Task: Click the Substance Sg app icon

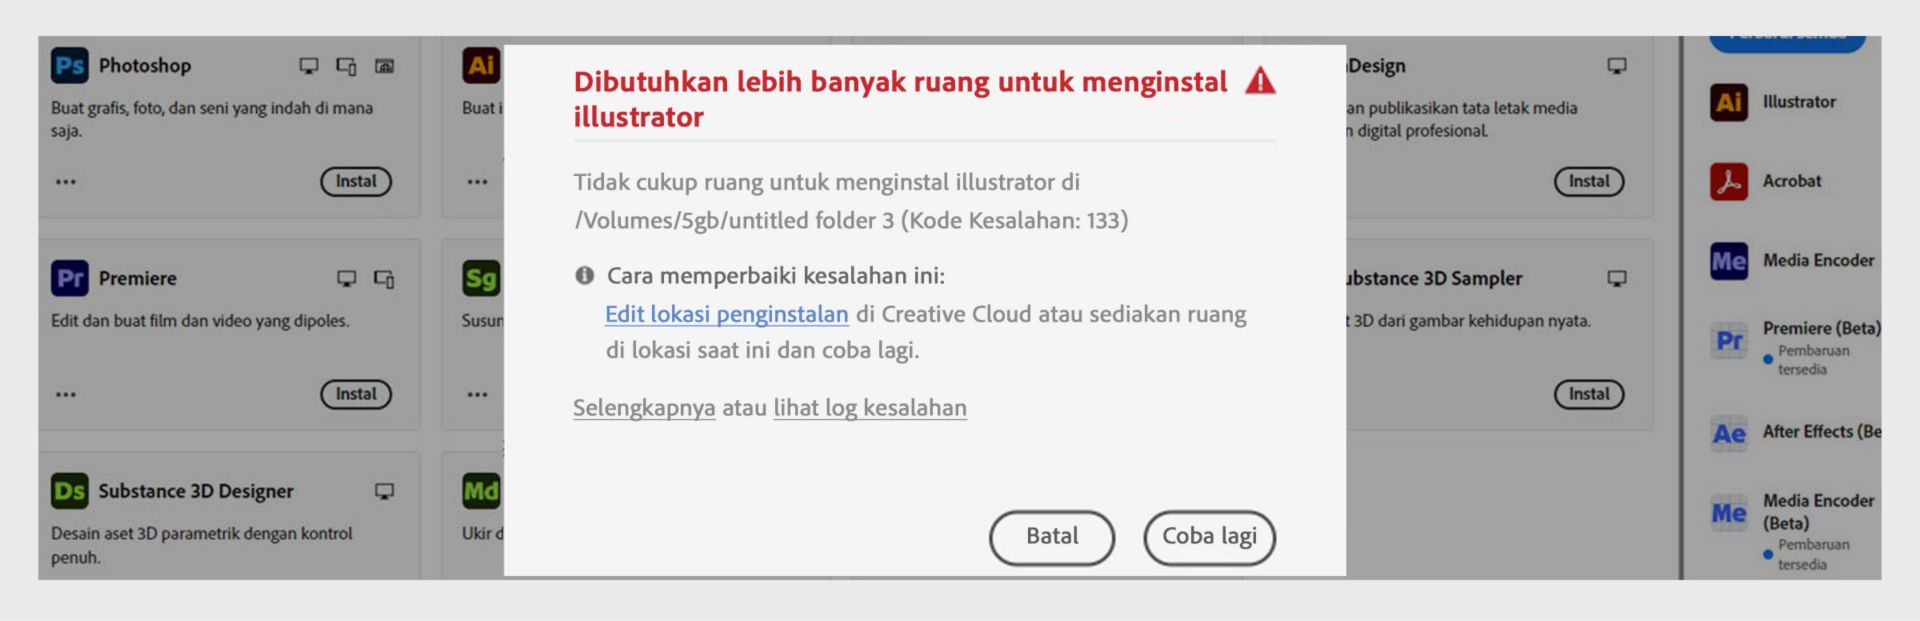Action: [481, 278]
